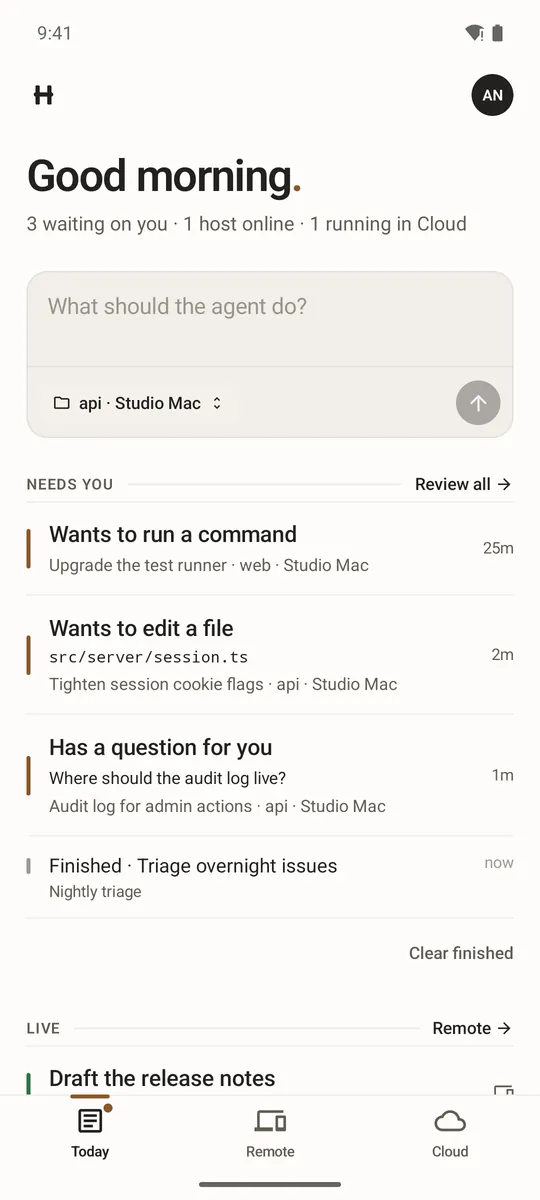This screenshot has width=540, height=1200.
Task: Tap the app logo icon at top left
Action: tap(43, 95)
